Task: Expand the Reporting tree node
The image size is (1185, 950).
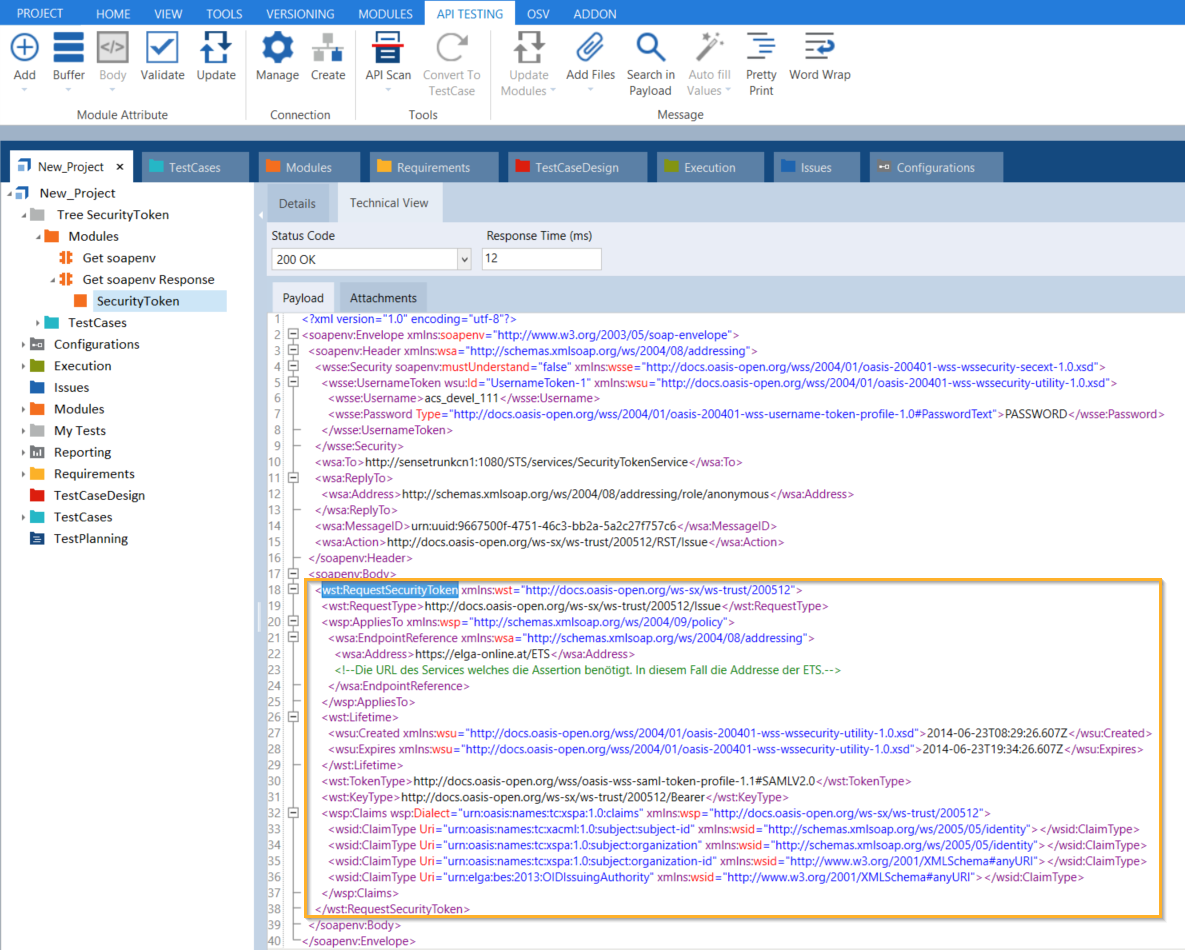Action: tap(24, 452)
